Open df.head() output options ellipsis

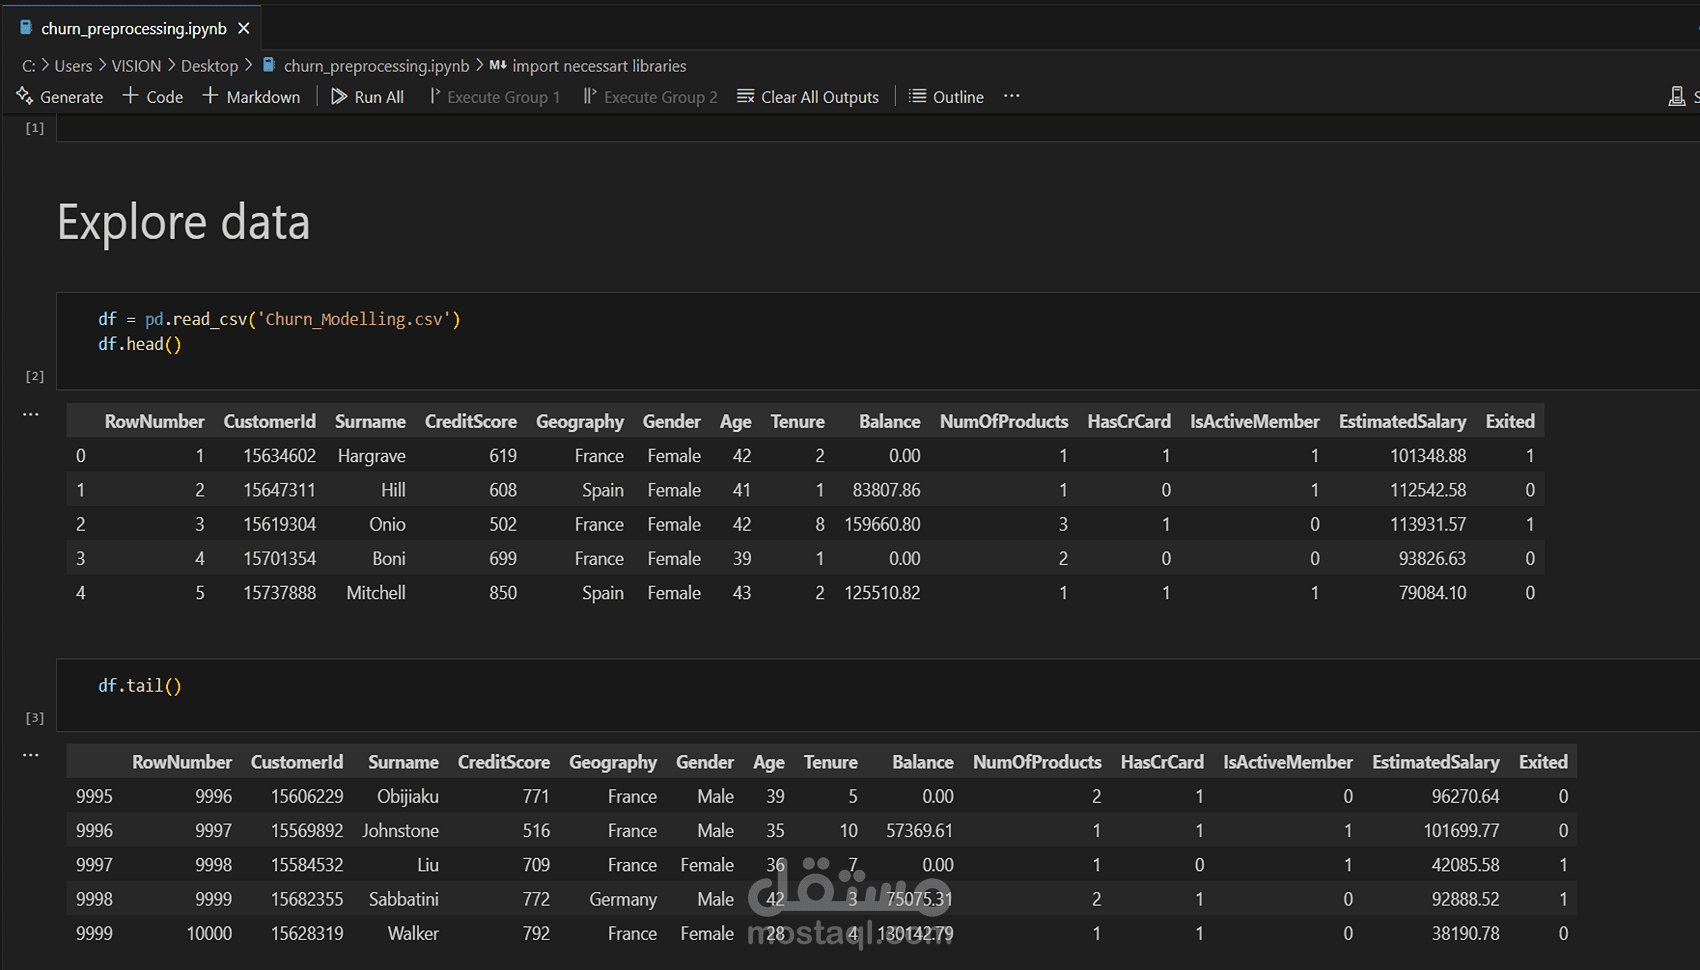click(x=31, y=414)
